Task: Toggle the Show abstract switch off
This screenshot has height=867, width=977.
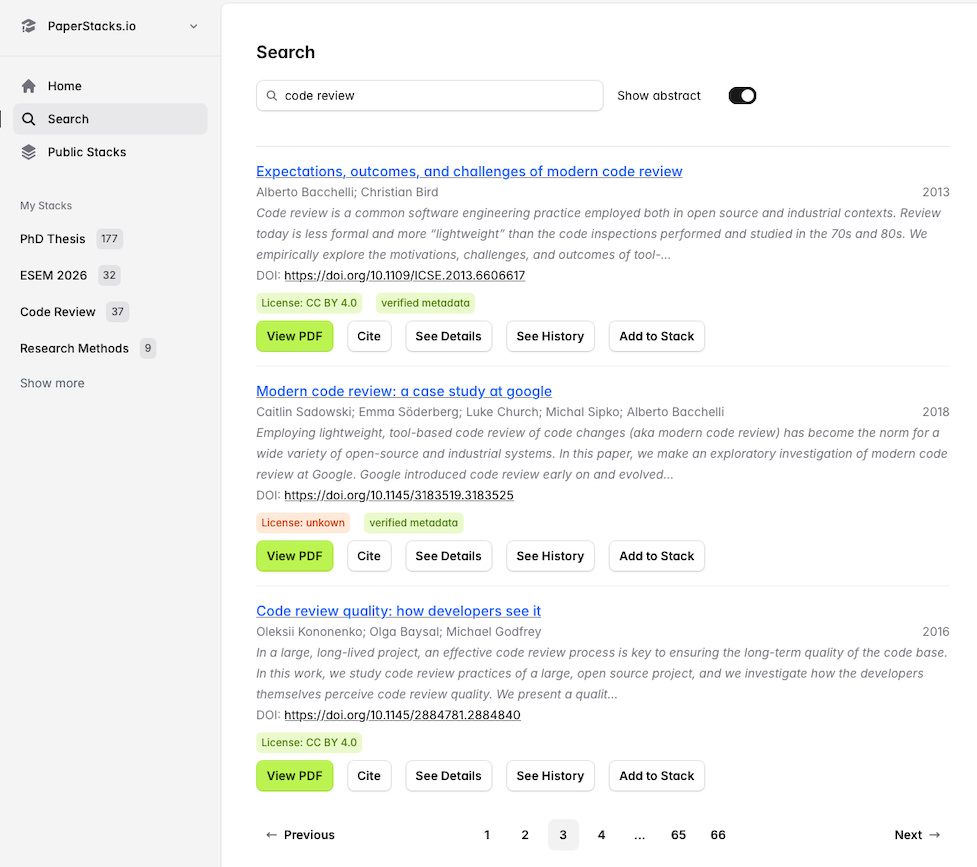Action: click(x=742, y=96)
